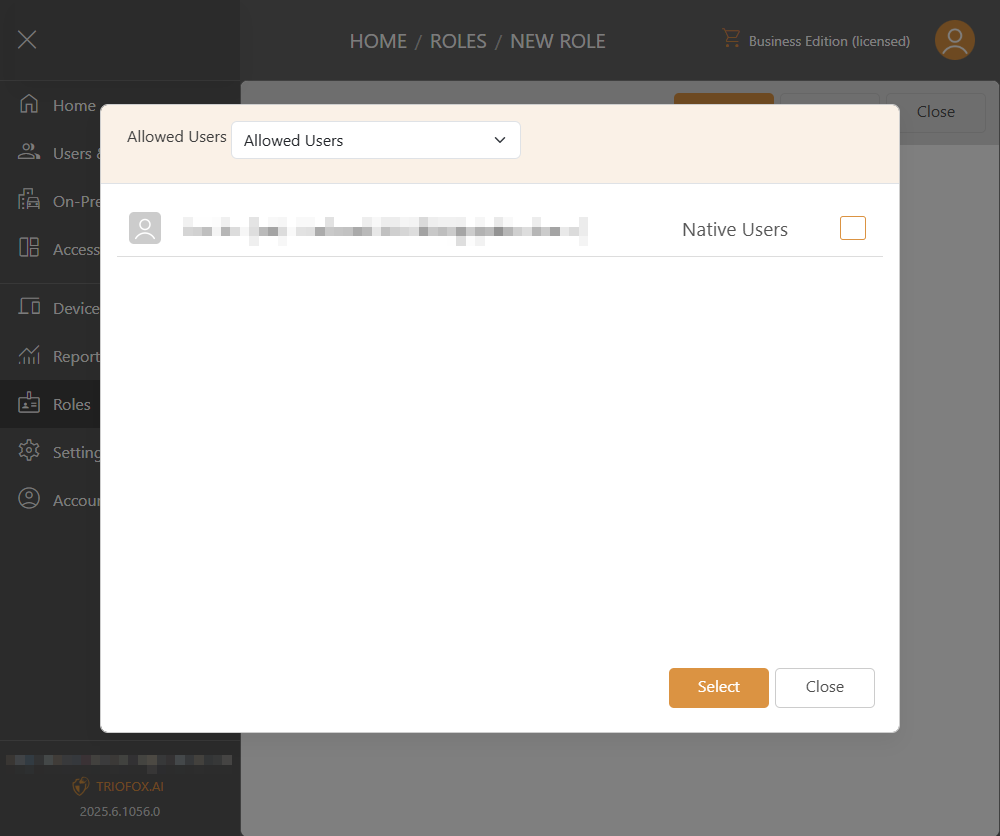The width and height of the screenshot is (1000, 836).
Task: Click the Users icon in the sidebar
Action: [x=29, y=152]
